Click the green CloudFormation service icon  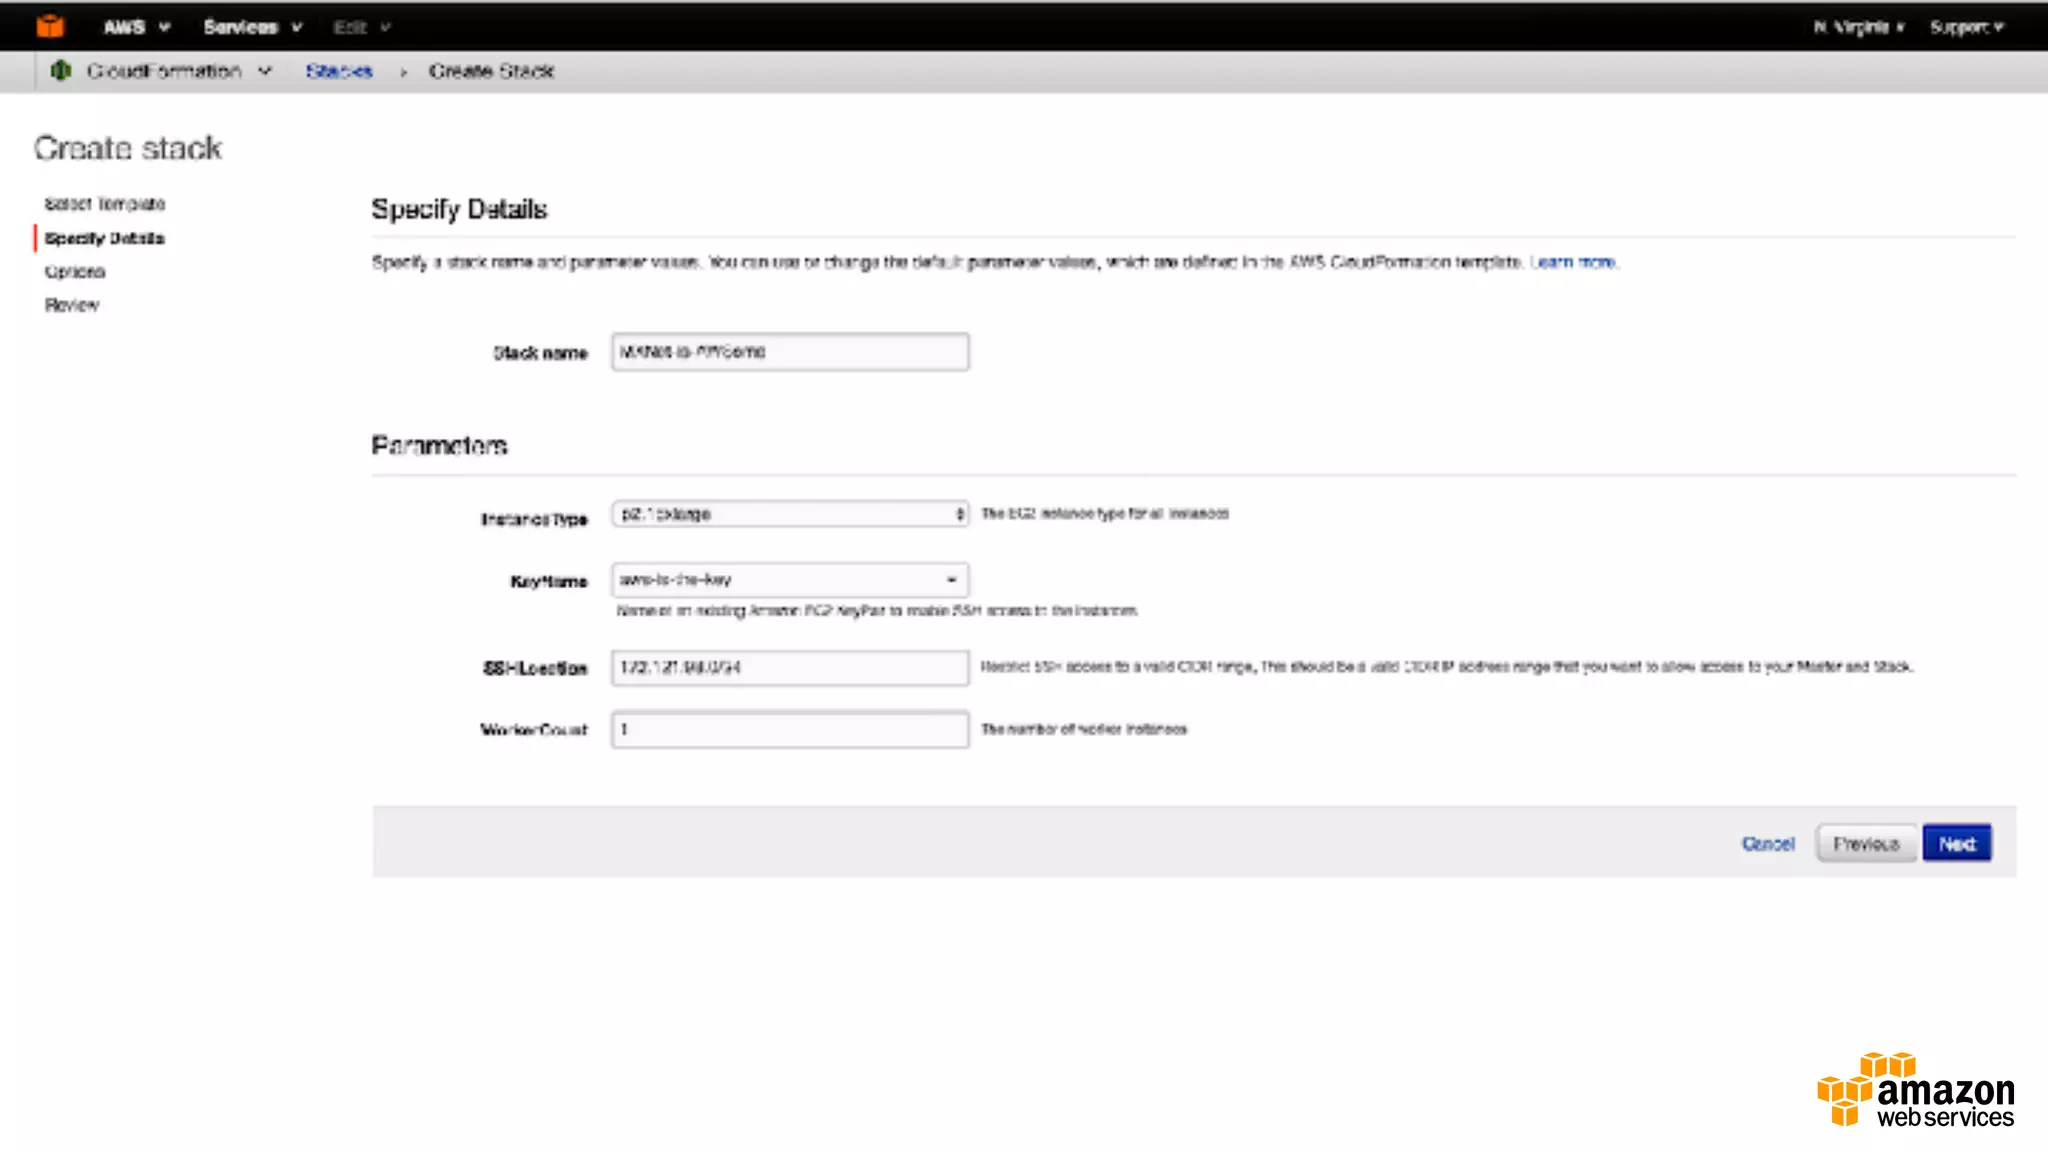click(x=61, y=71)
